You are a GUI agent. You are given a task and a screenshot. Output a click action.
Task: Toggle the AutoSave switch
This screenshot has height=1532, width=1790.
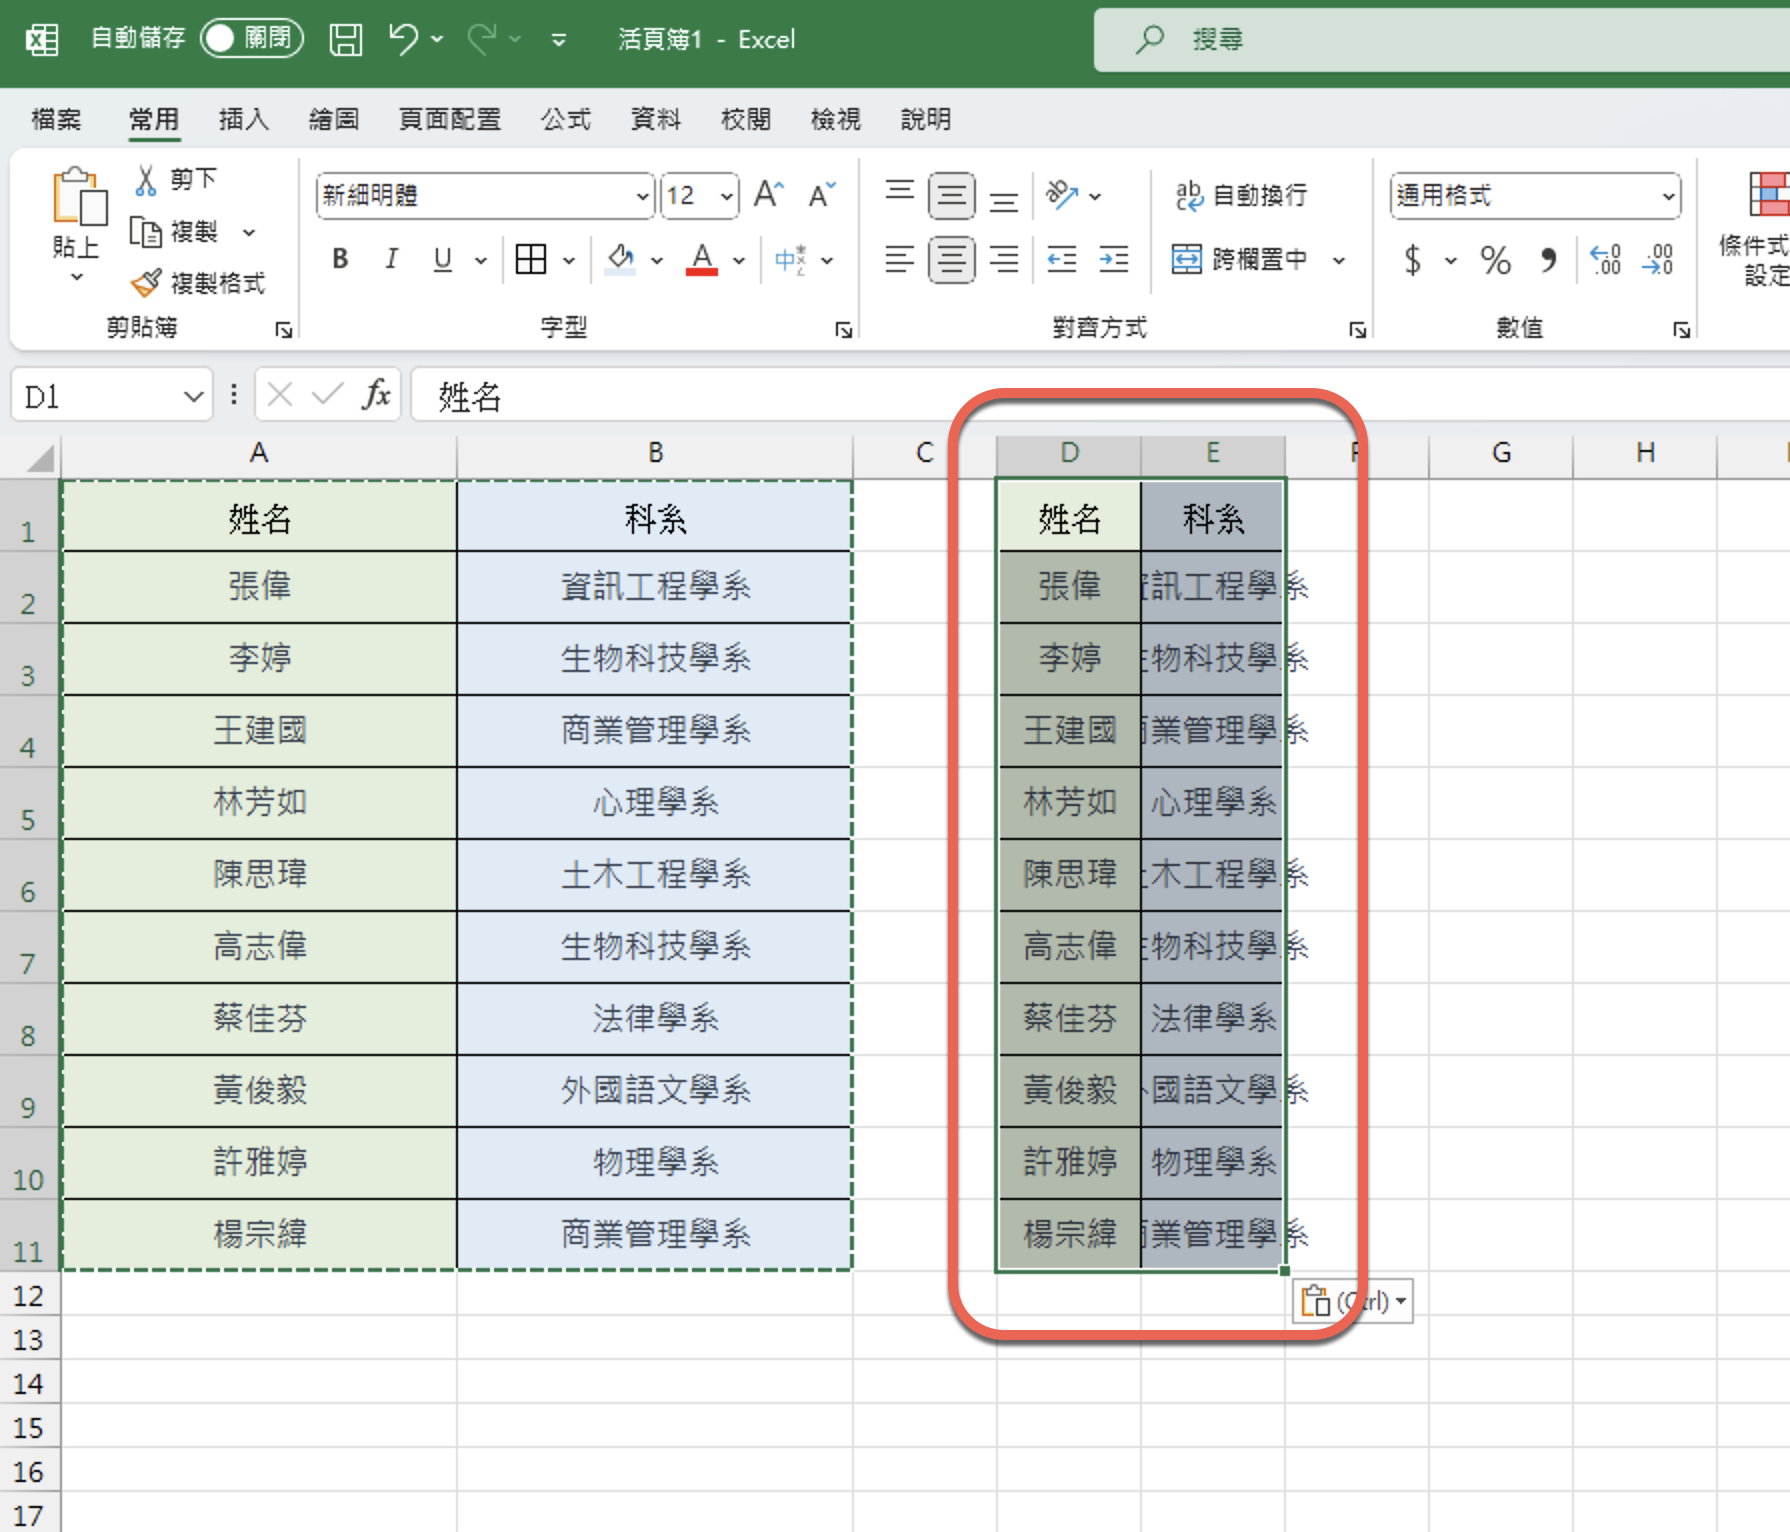[251, 39]
